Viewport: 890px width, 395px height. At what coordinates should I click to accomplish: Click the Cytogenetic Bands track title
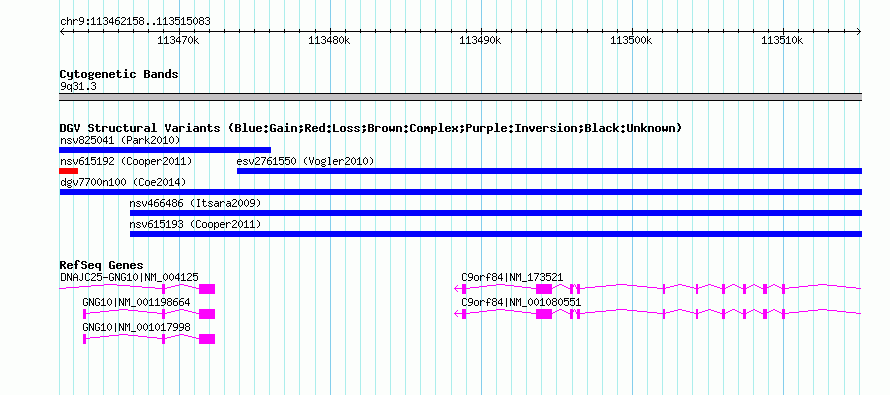tap(119, 74)
